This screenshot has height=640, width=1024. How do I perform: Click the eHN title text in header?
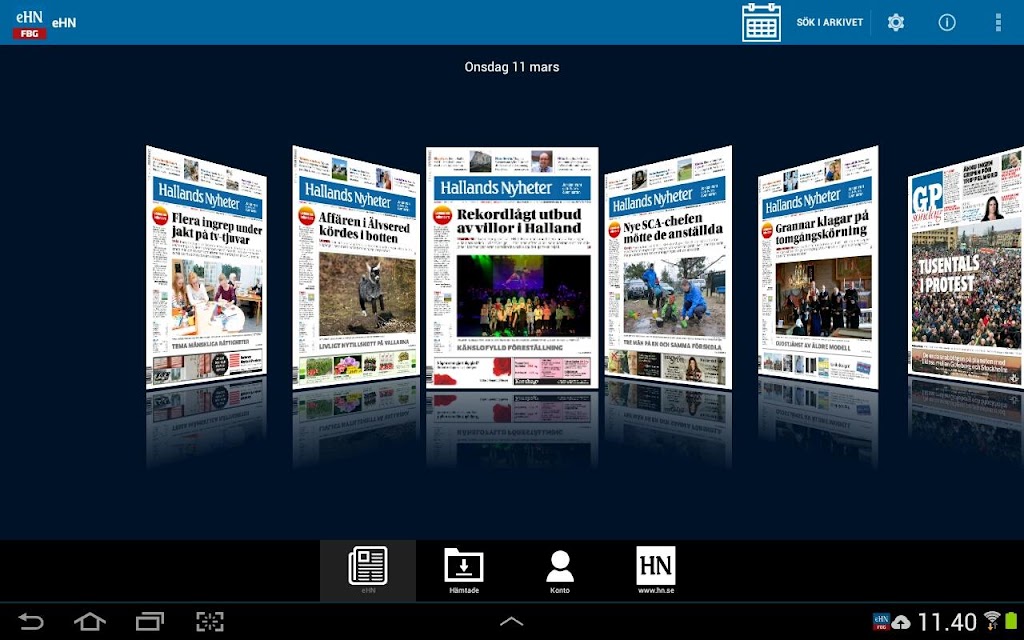tap(64, 22)
